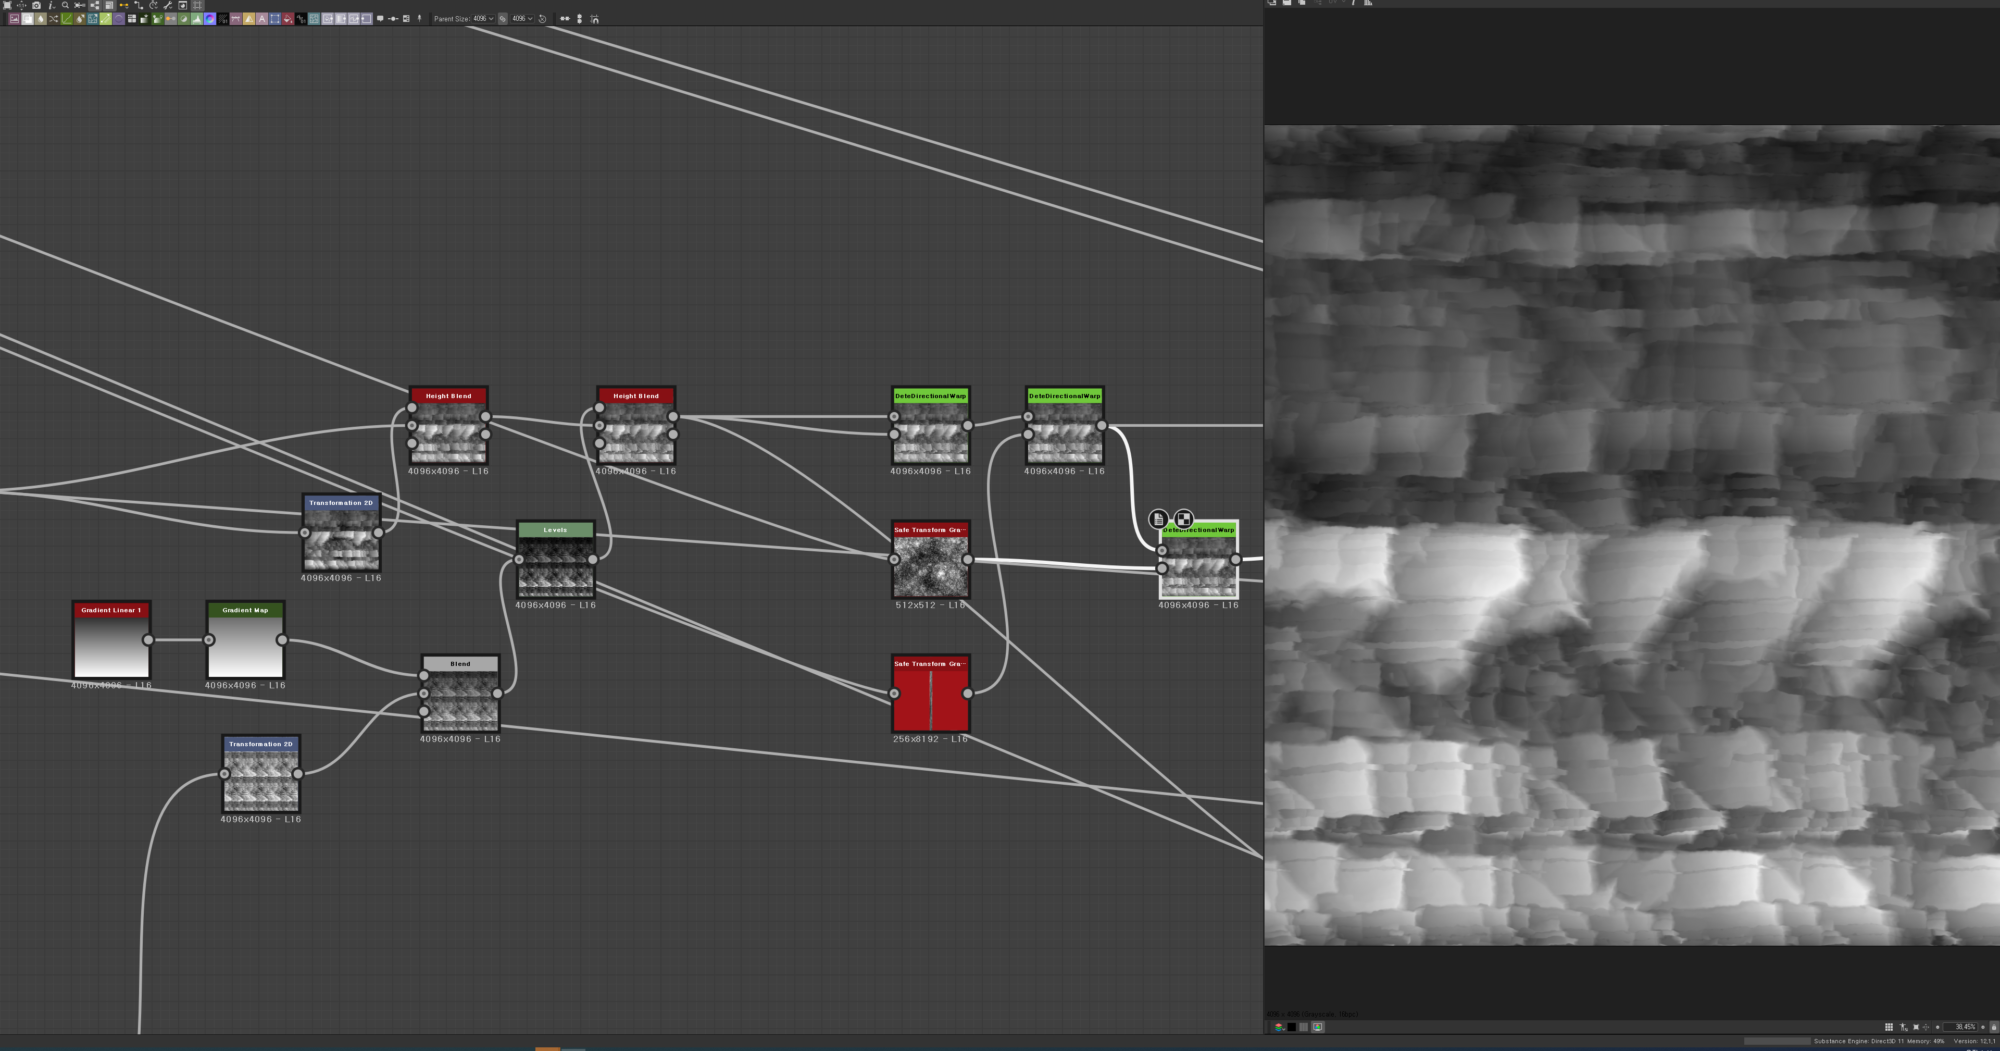Toggle the gray tiling swatch in 2D view

(1303, 1027)
